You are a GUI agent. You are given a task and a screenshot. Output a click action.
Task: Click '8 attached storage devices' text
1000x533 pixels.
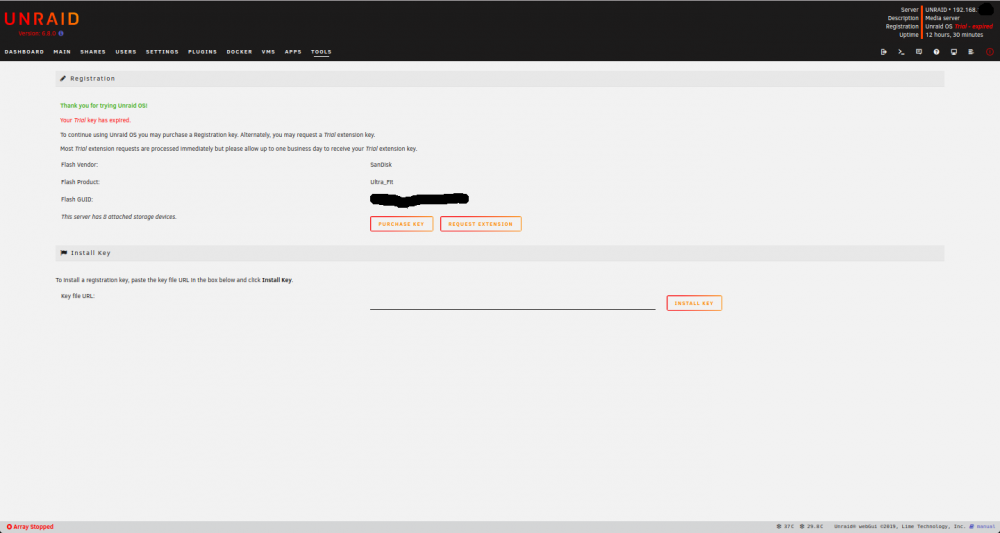coord(140,217)
